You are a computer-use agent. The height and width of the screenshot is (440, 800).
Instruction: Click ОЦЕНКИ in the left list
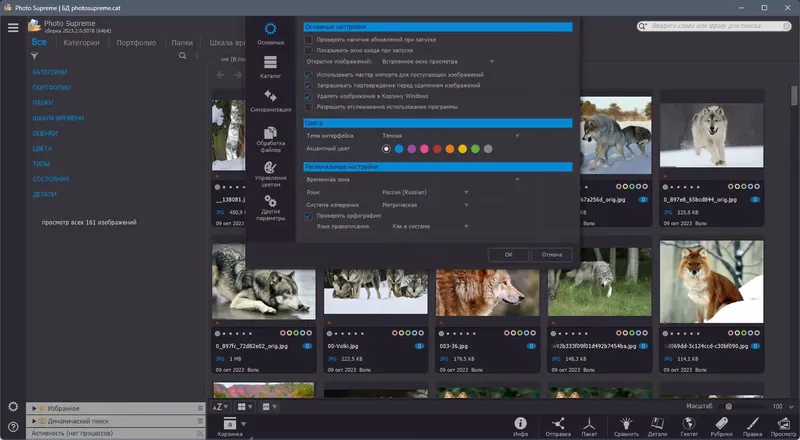point(45,134)
